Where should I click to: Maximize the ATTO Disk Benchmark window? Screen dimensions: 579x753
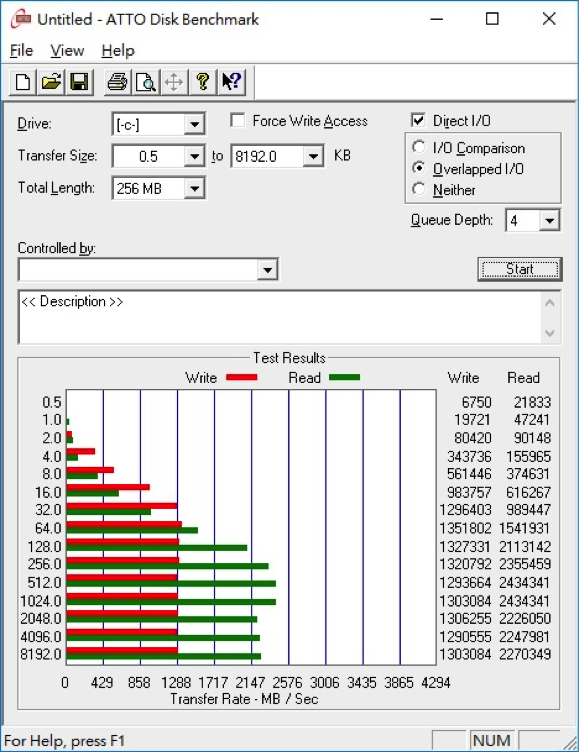492,19
